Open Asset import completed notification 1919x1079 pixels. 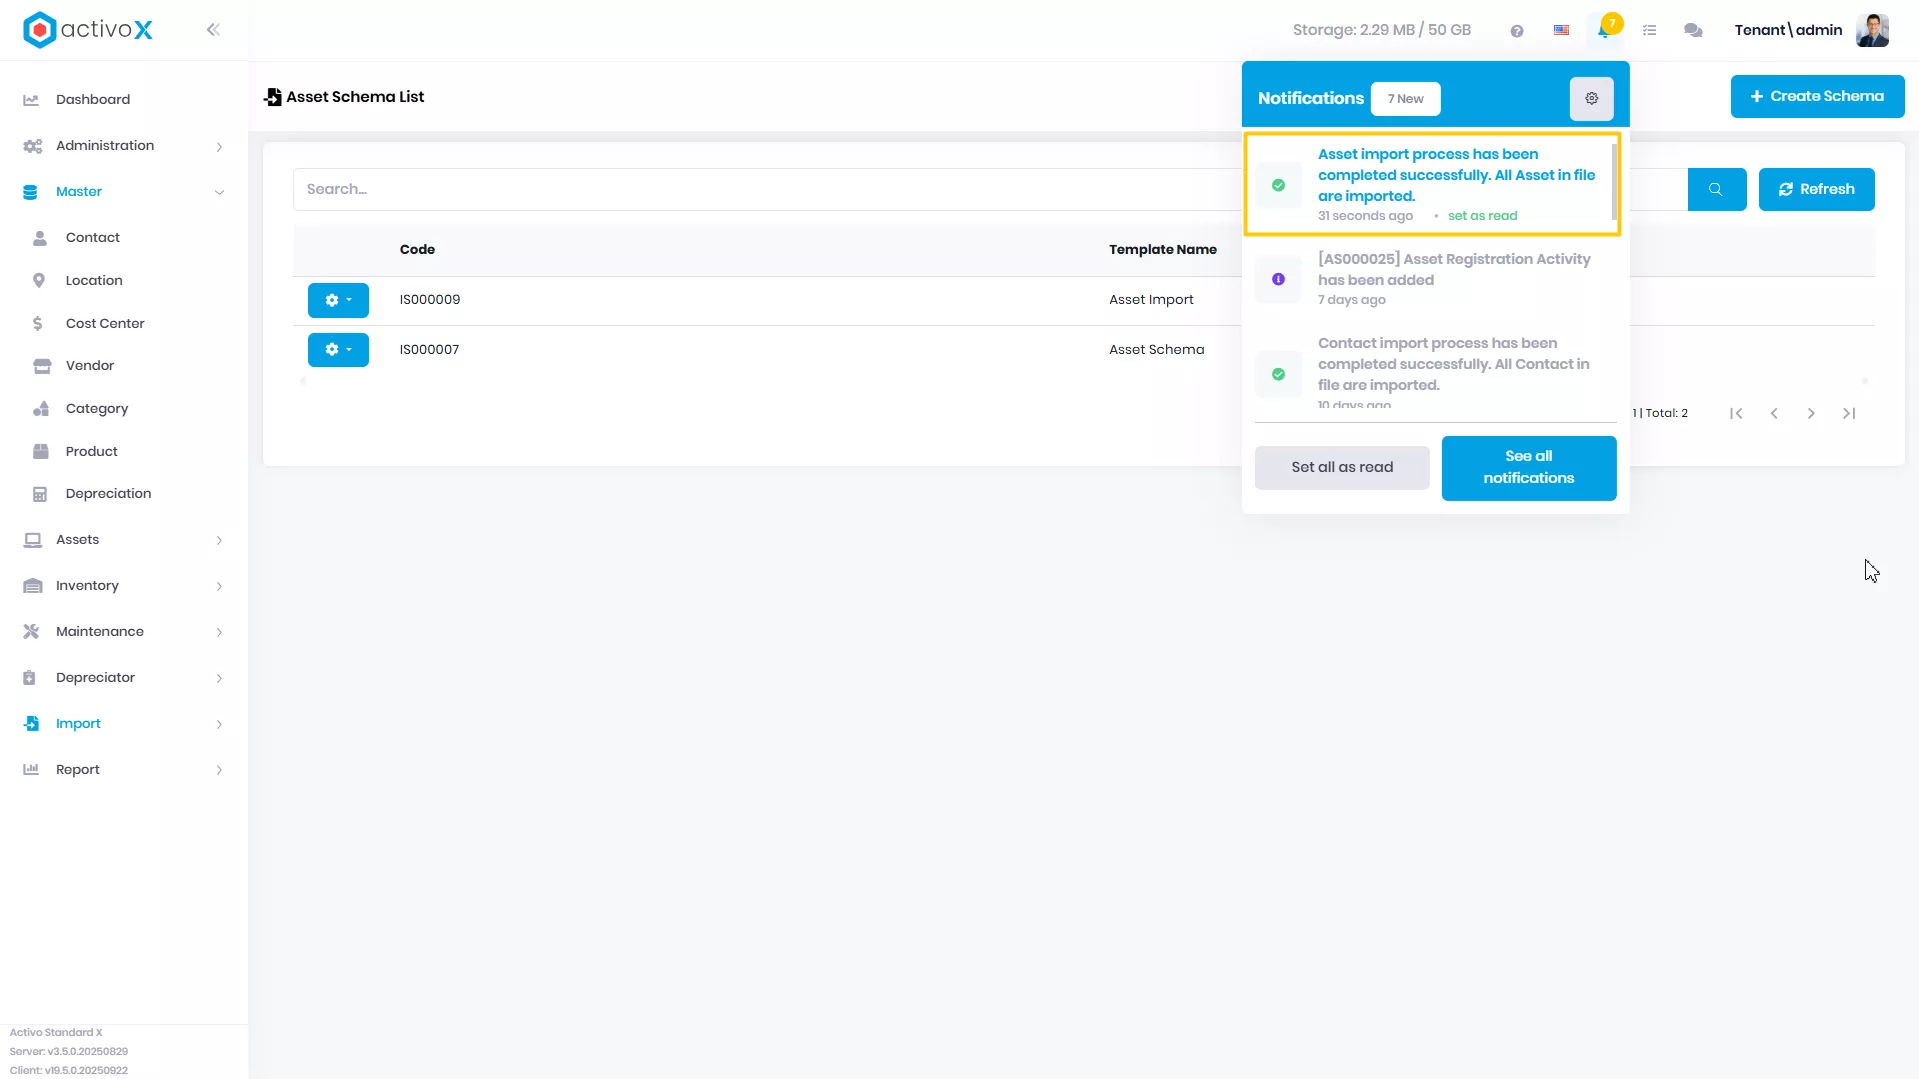[1431, 185]
